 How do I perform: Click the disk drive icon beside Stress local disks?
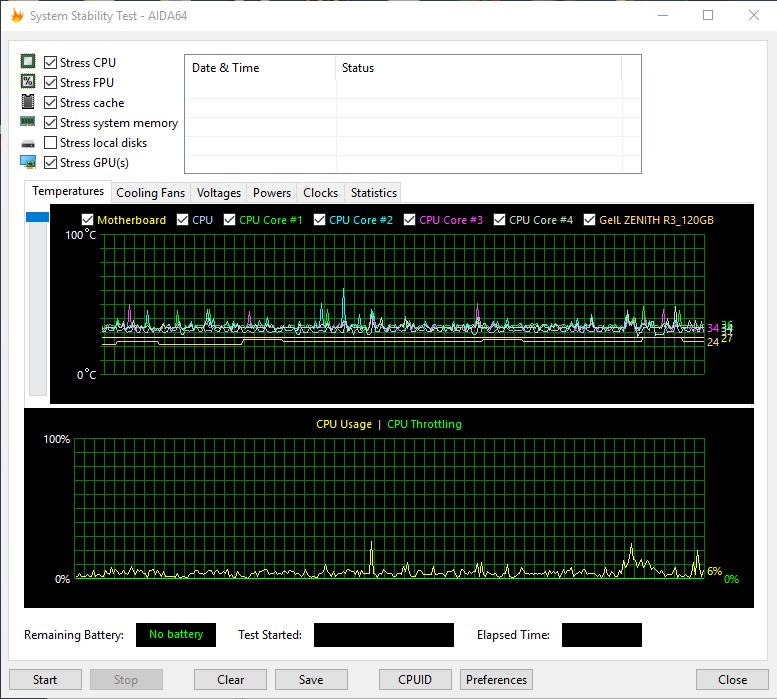[x=28, y=144]
